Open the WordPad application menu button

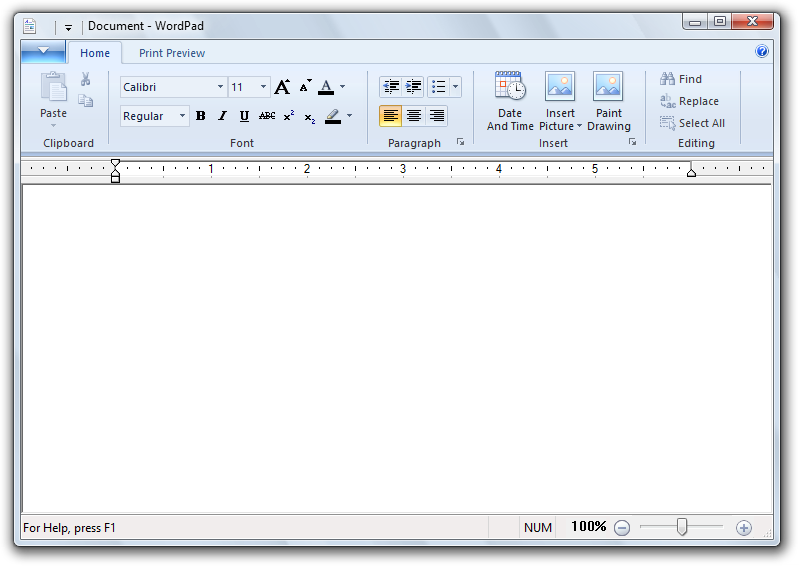pyautogui.click(x=43, y=52)
